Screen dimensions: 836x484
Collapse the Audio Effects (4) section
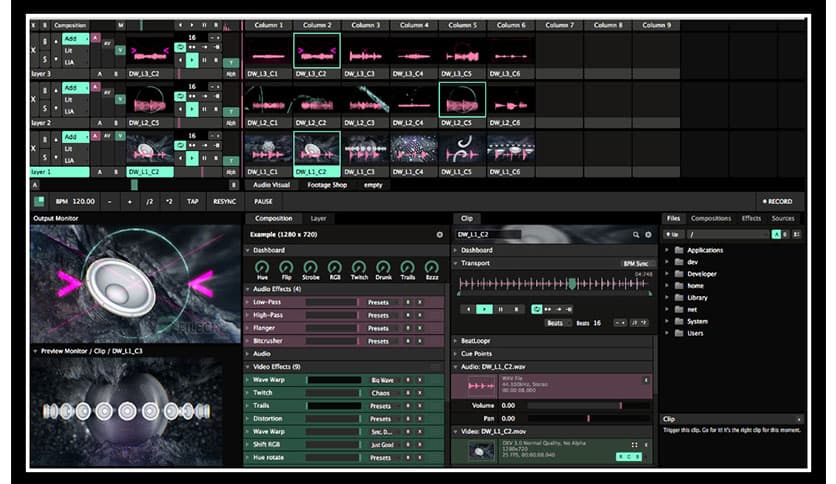[247, 289]
